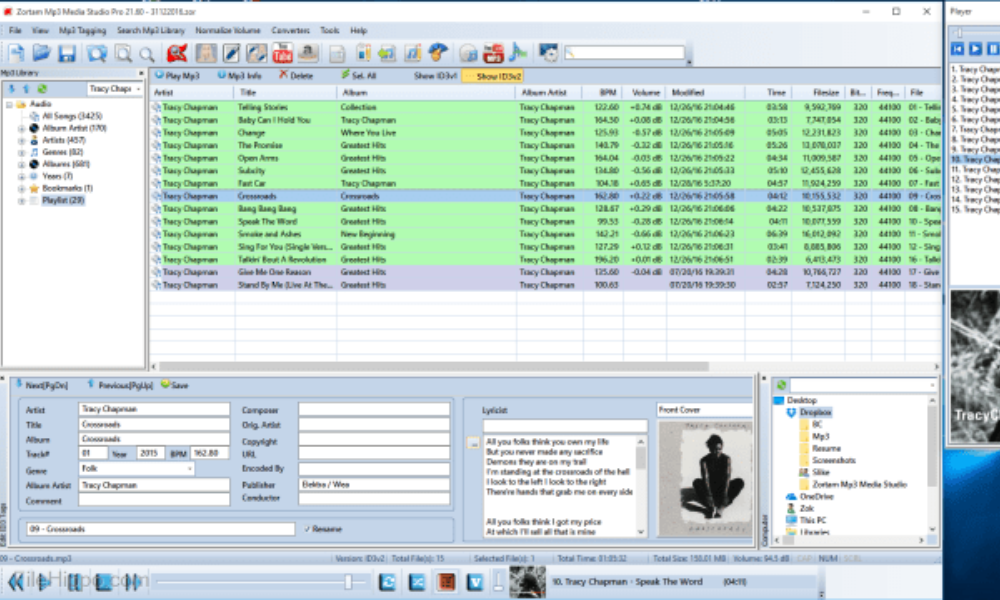Click play in the Player window
This screenshot has width=1000, height=600.
tap(975, 49)
